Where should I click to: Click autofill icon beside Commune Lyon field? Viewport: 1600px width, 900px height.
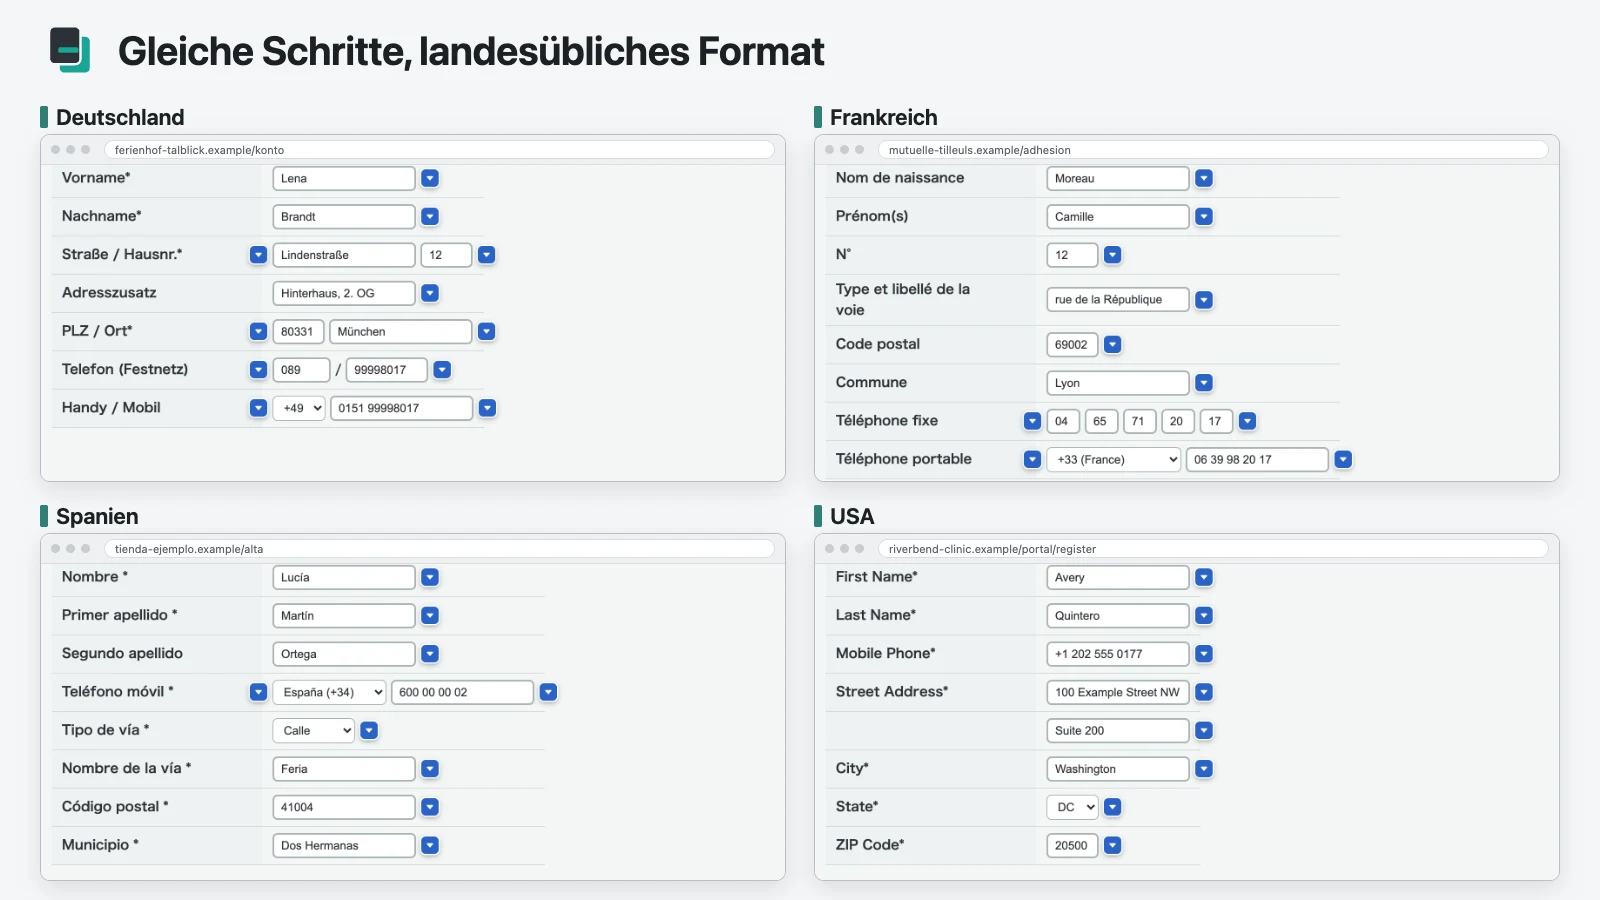click(x=1204, y=383)
